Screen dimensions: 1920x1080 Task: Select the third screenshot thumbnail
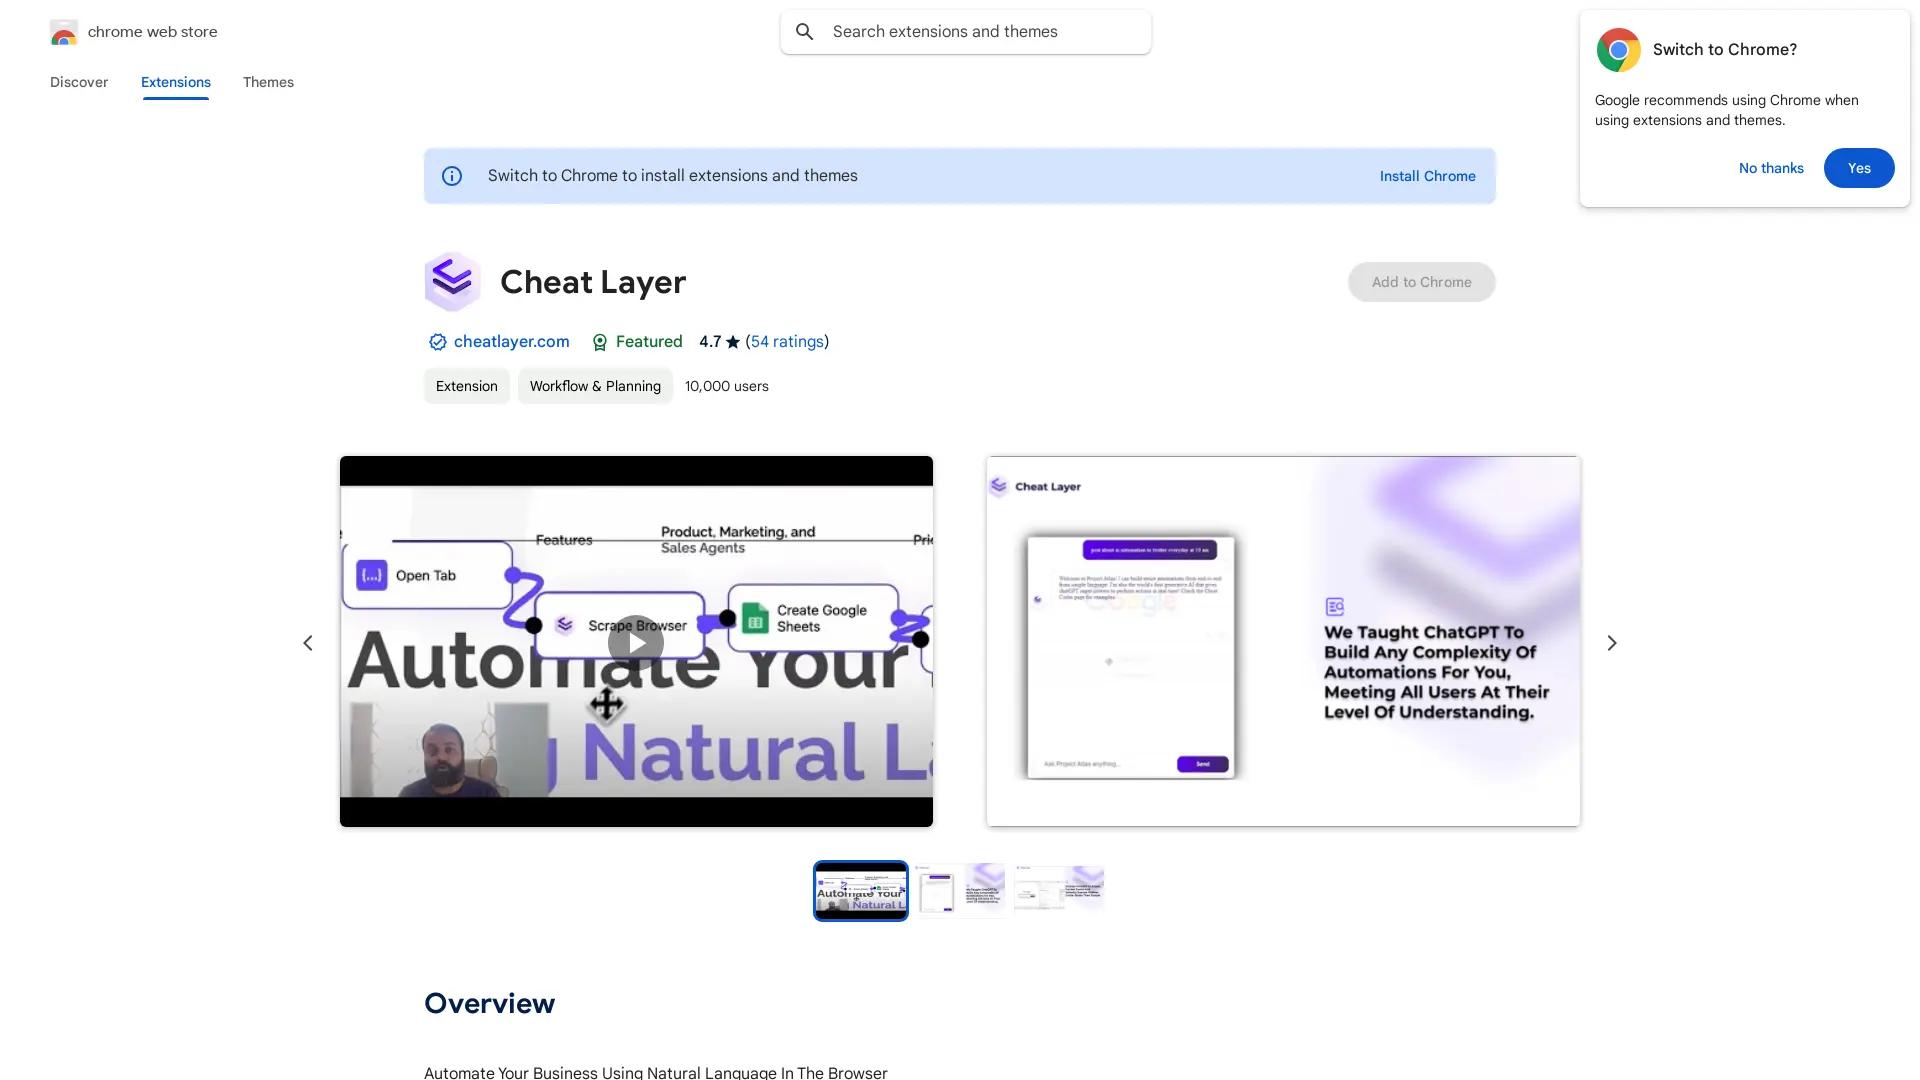[x=1058, y=890]
